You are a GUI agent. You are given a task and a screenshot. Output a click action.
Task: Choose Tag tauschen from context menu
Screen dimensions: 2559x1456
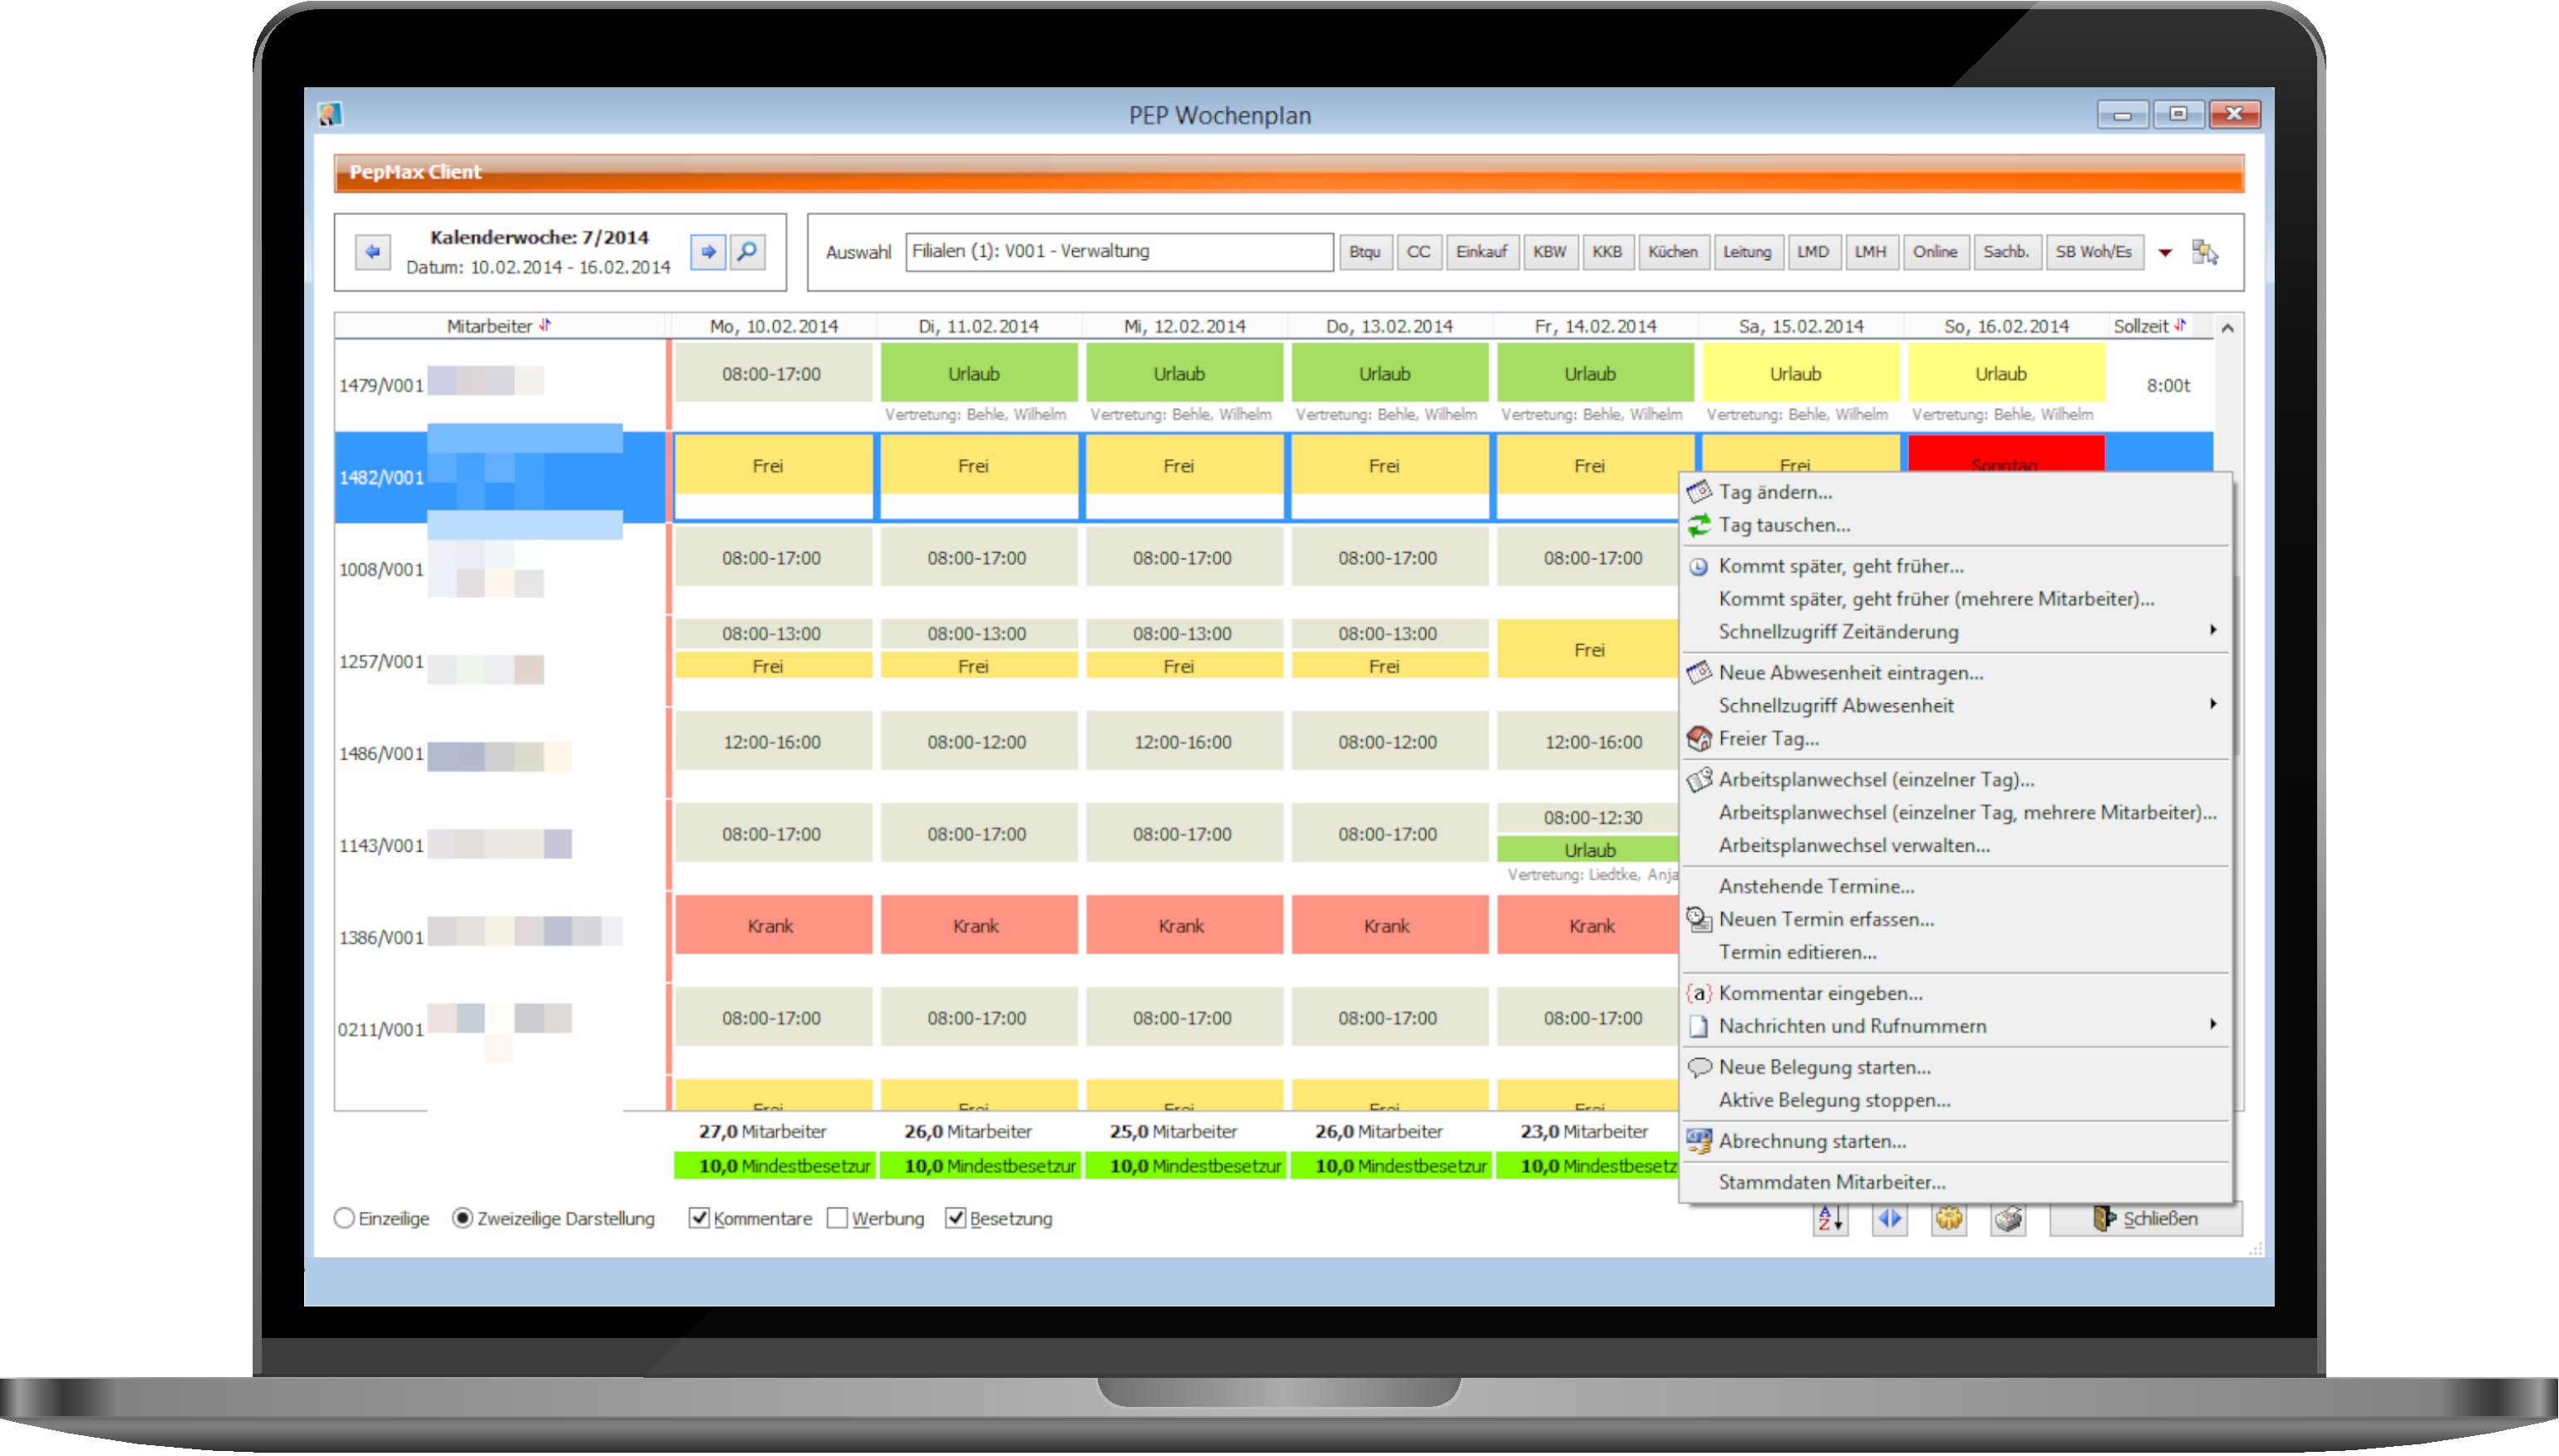[1957, 525]
